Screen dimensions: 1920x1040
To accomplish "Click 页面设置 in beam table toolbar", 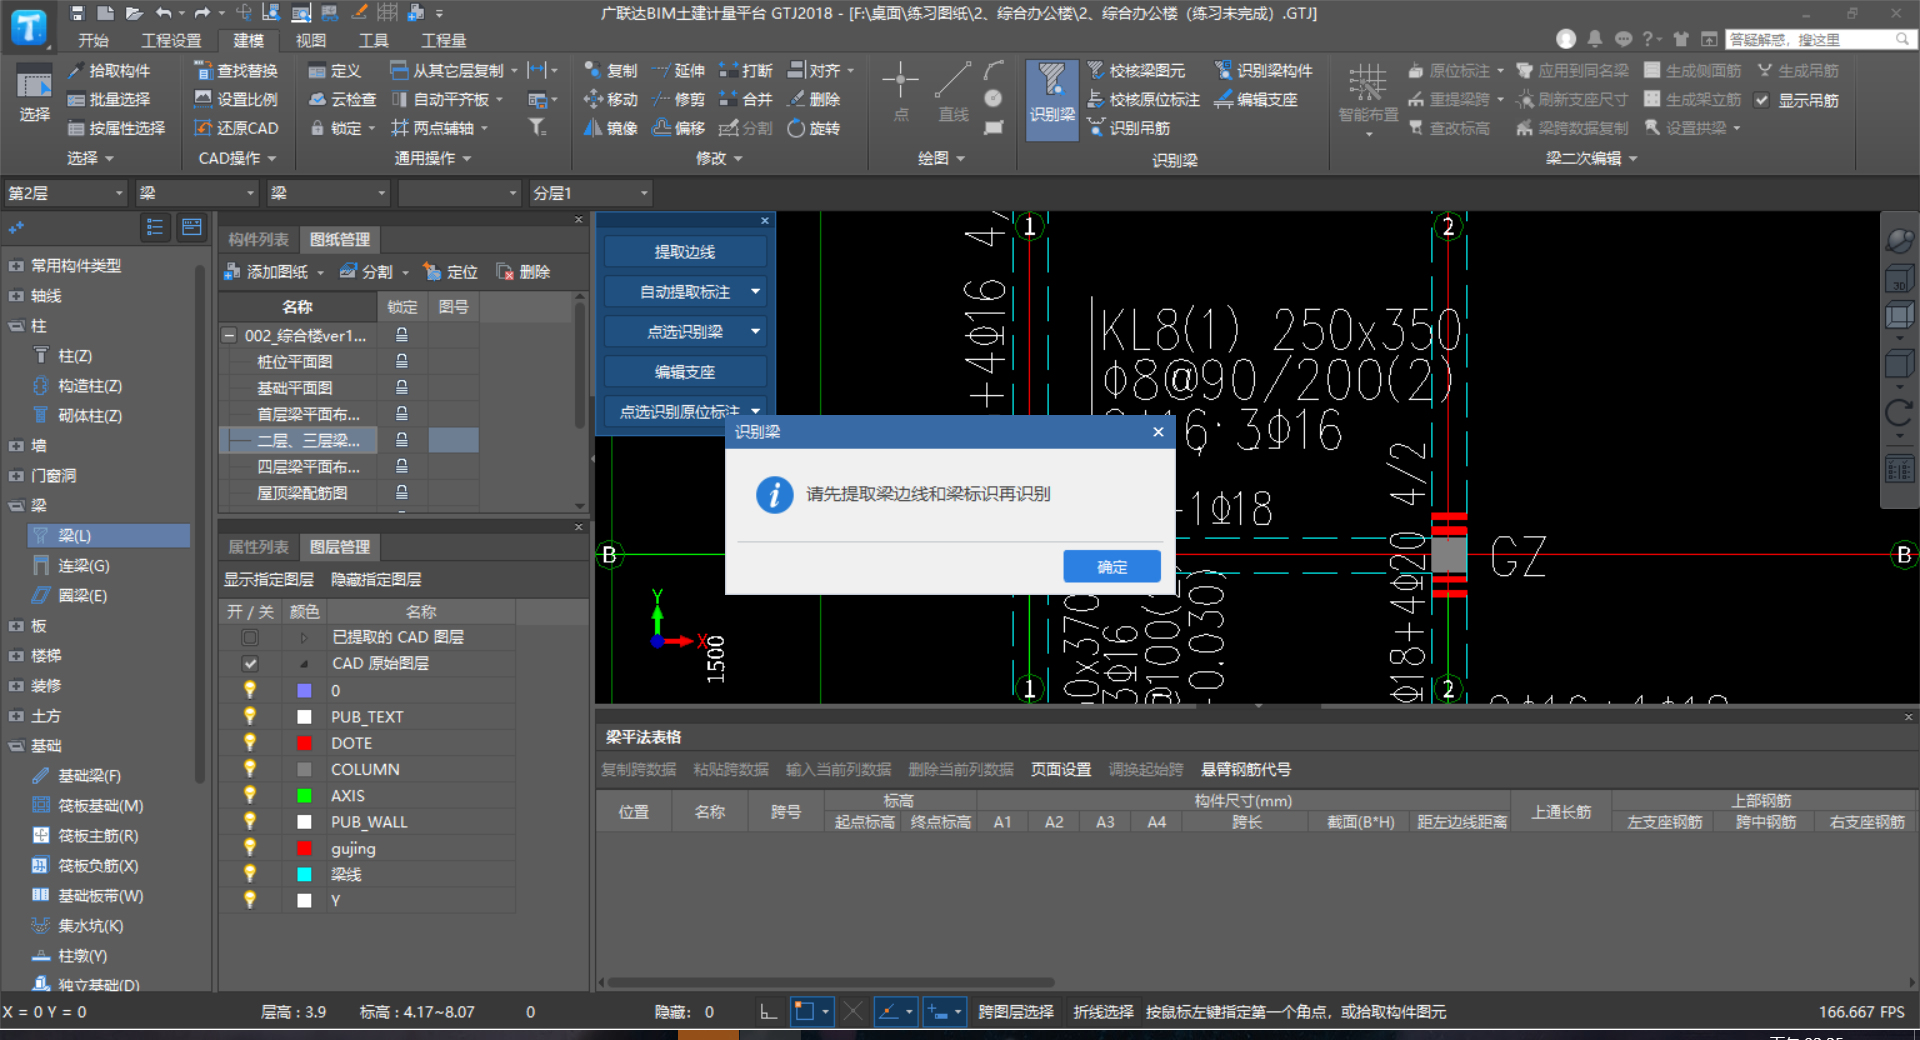I will point(1061,770).
